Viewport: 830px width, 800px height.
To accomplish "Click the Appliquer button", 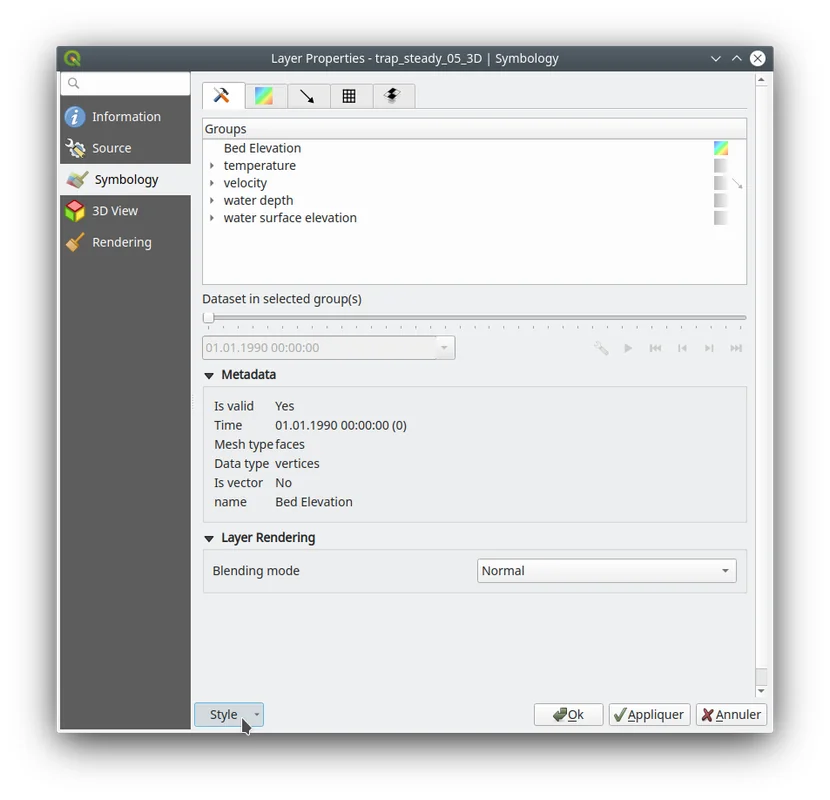I will (649, 715).
